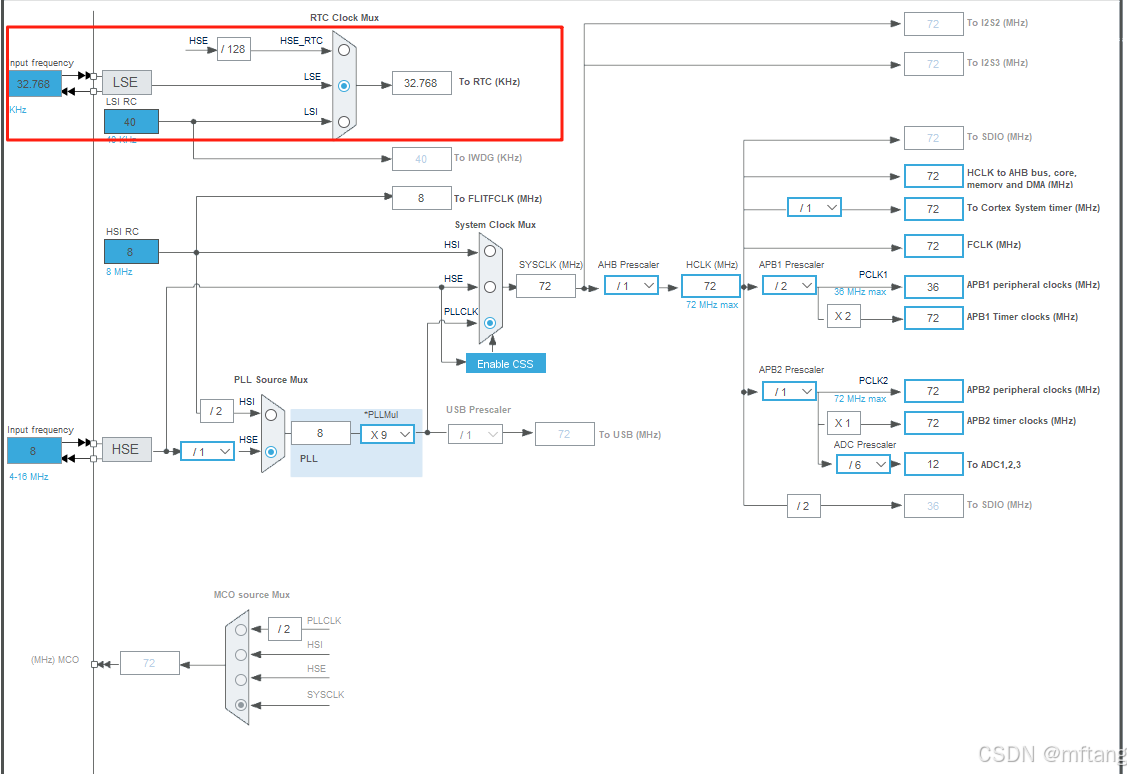Select the HSI RC oscillator block

[x=130, y=251]
